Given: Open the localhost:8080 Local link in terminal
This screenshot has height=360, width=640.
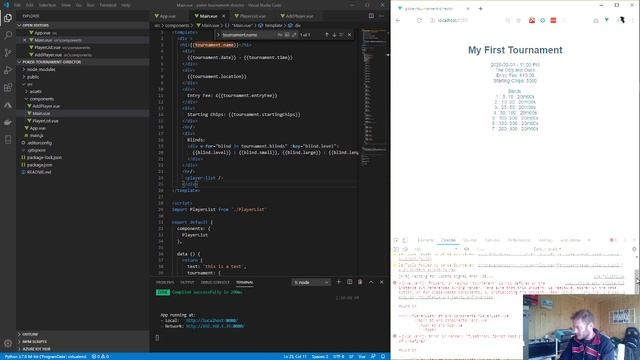Looking at the screenshot, I should tap(211, 321).
